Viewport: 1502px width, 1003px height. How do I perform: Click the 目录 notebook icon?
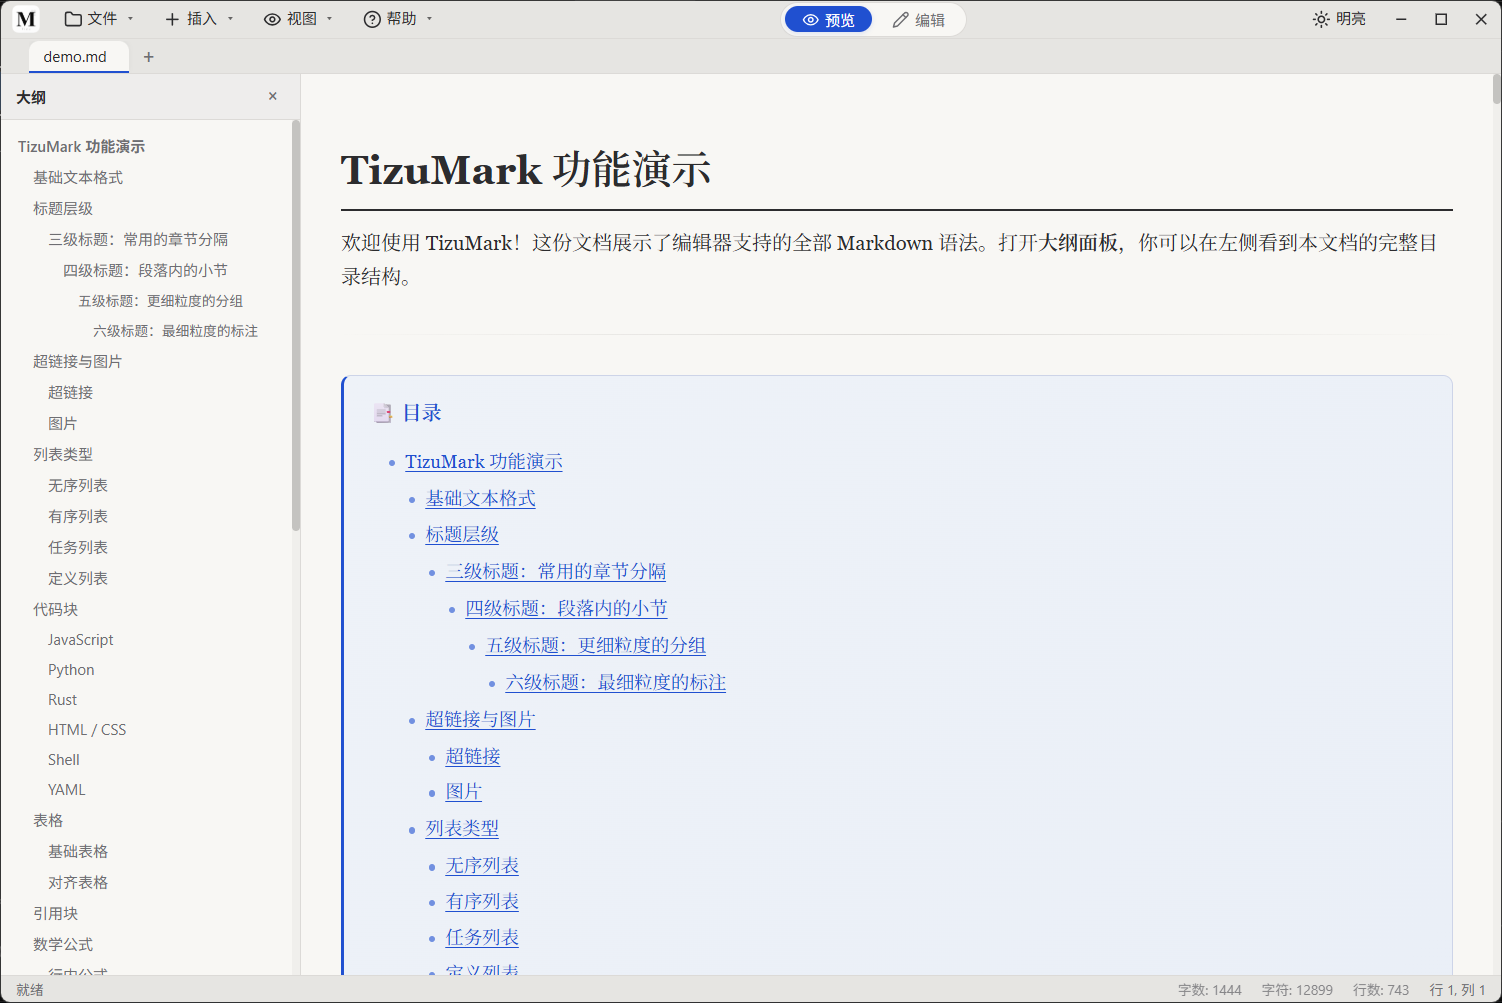(x=383, y=413)
